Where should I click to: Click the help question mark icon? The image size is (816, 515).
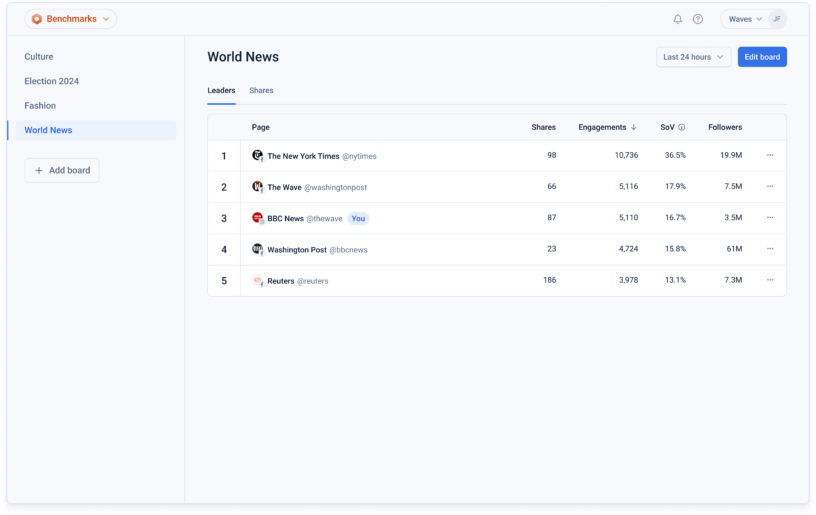(x=698, y=19)
